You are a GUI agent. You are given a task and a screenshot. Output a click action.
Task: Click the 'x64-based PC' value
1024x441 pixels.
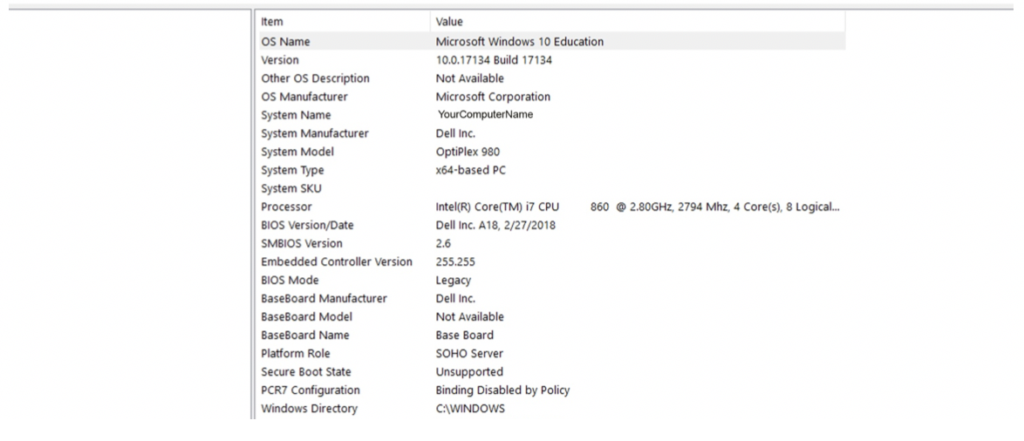pos(471,170)
